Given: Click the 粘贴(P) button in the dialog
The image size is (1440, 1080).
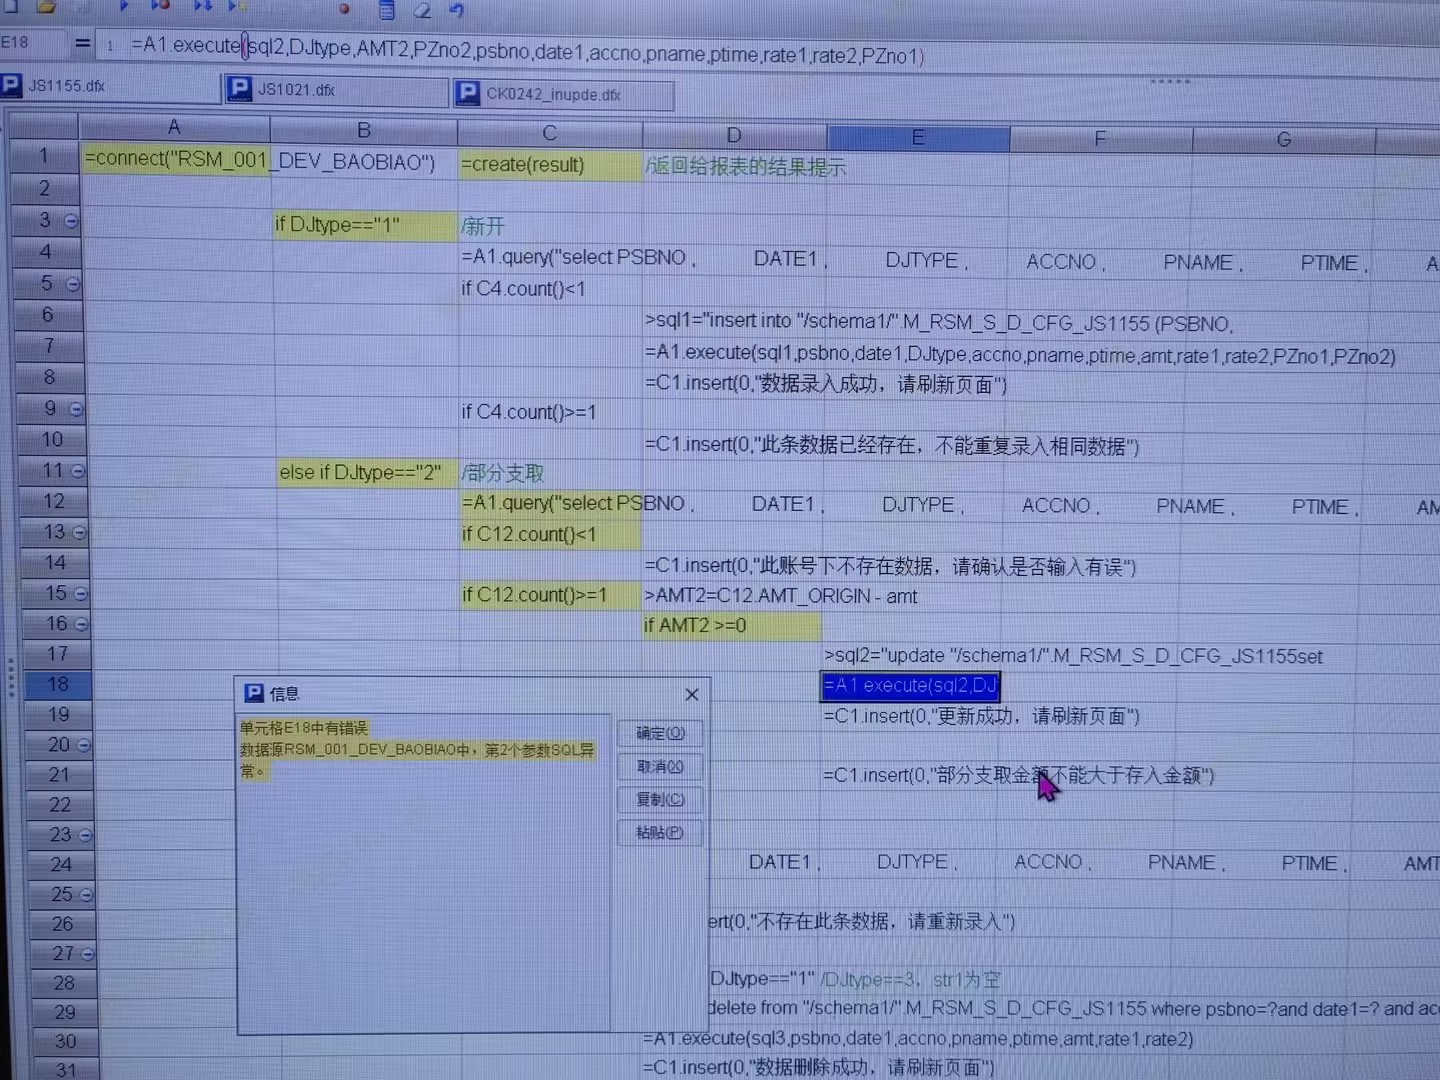Looking at the screenshot, I should pyautogui.click(x=660, y=832).
